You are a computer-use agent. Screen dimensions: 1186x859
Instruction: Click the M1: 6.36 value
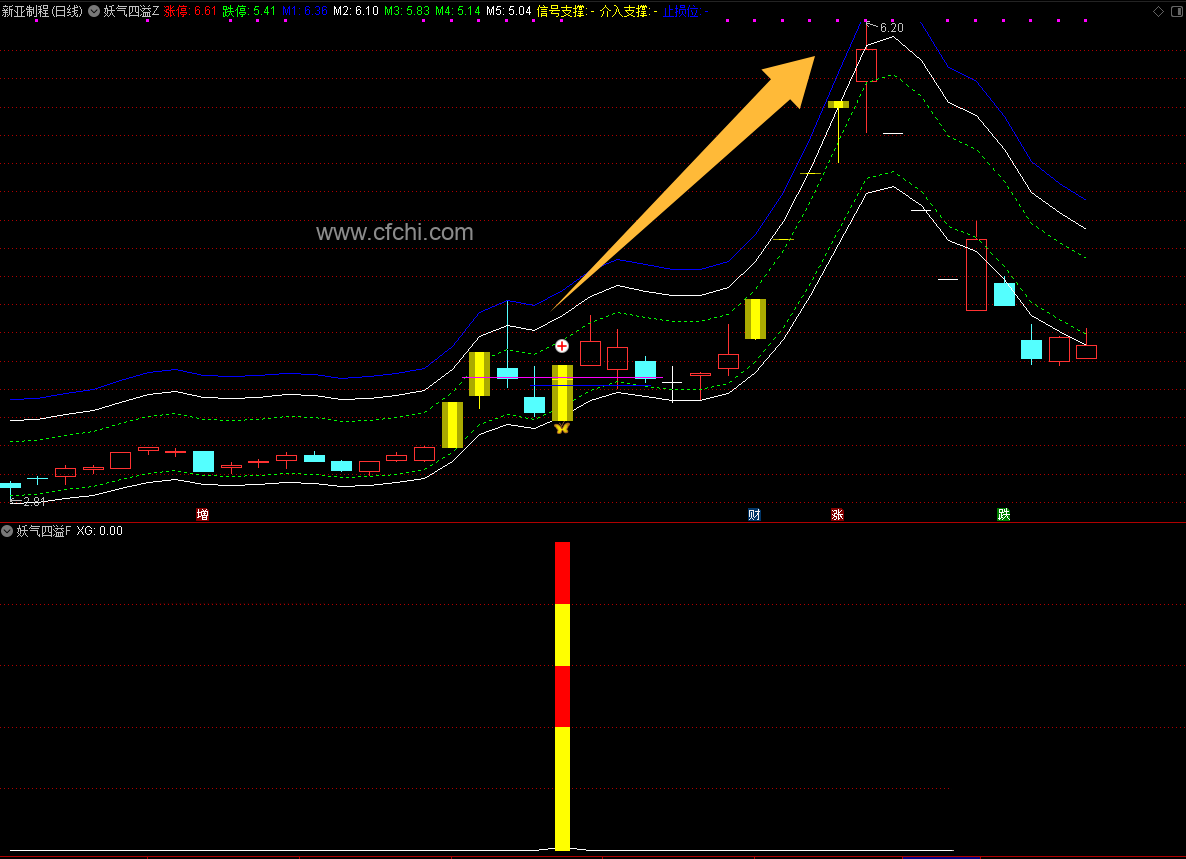[x=305, y=11]
